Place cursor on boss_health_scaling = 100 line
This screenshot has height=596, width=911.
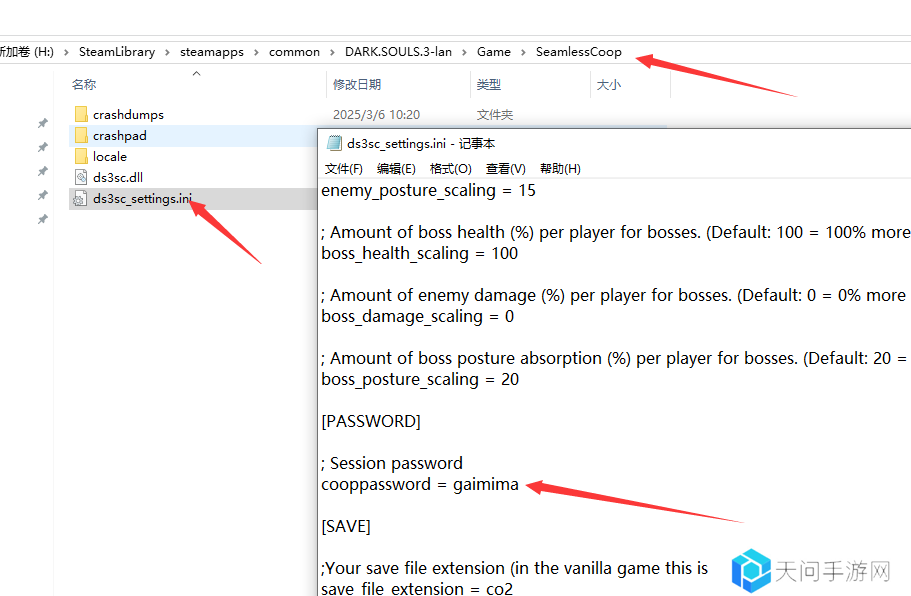[x=419, y=253]
